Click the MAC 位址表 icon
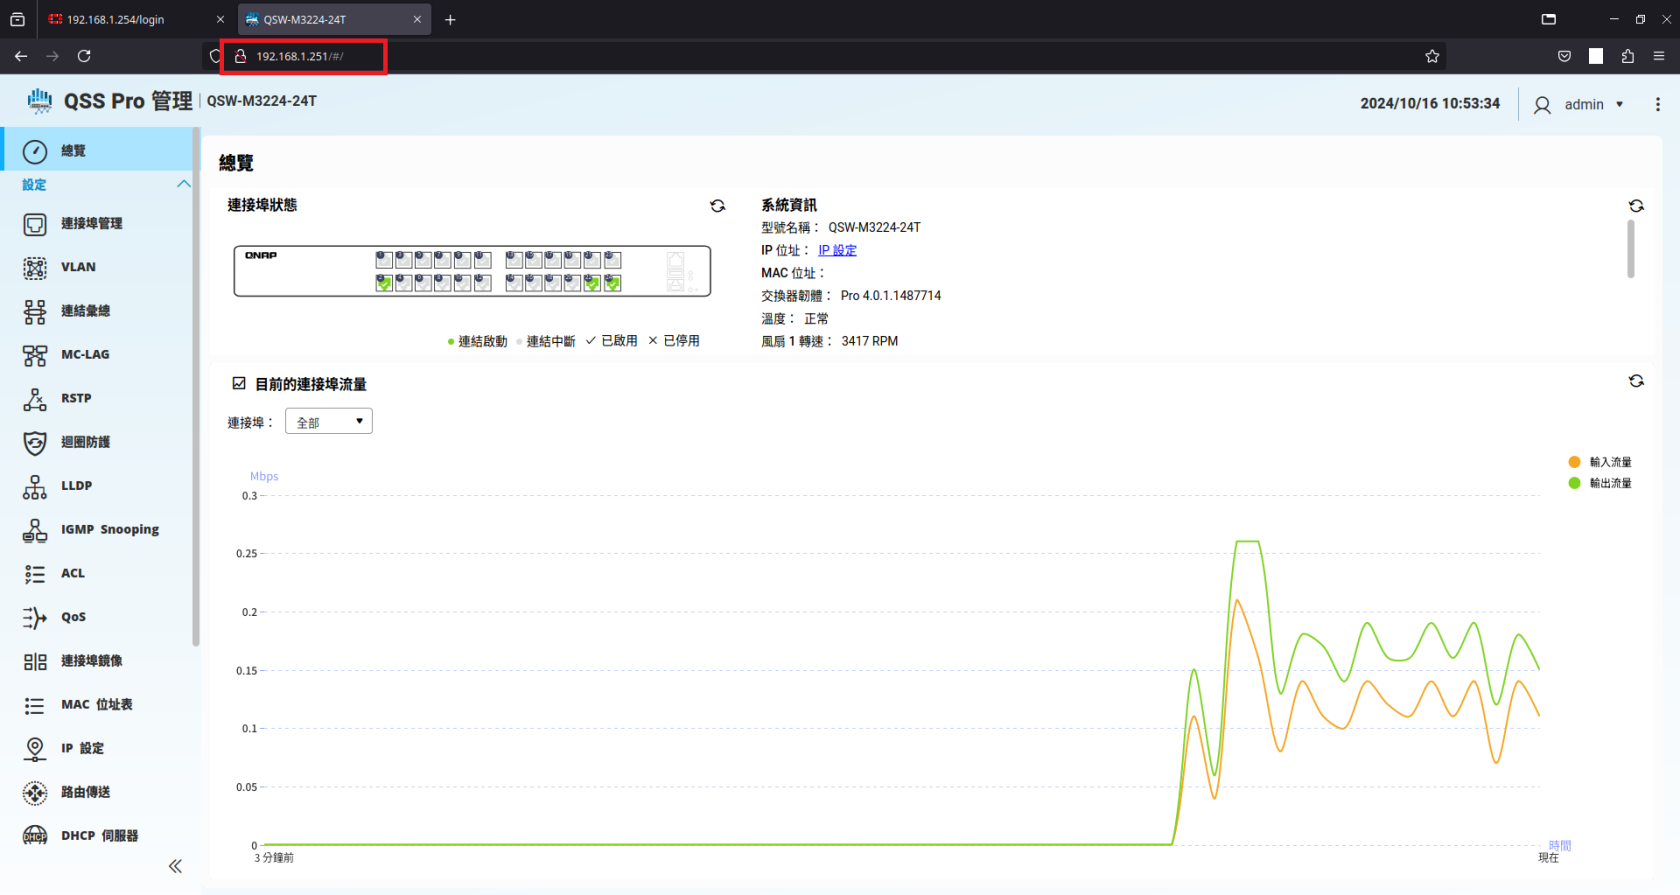This screenshot has height=895, width=1680. pyautogui.click(x=35, y=705)
